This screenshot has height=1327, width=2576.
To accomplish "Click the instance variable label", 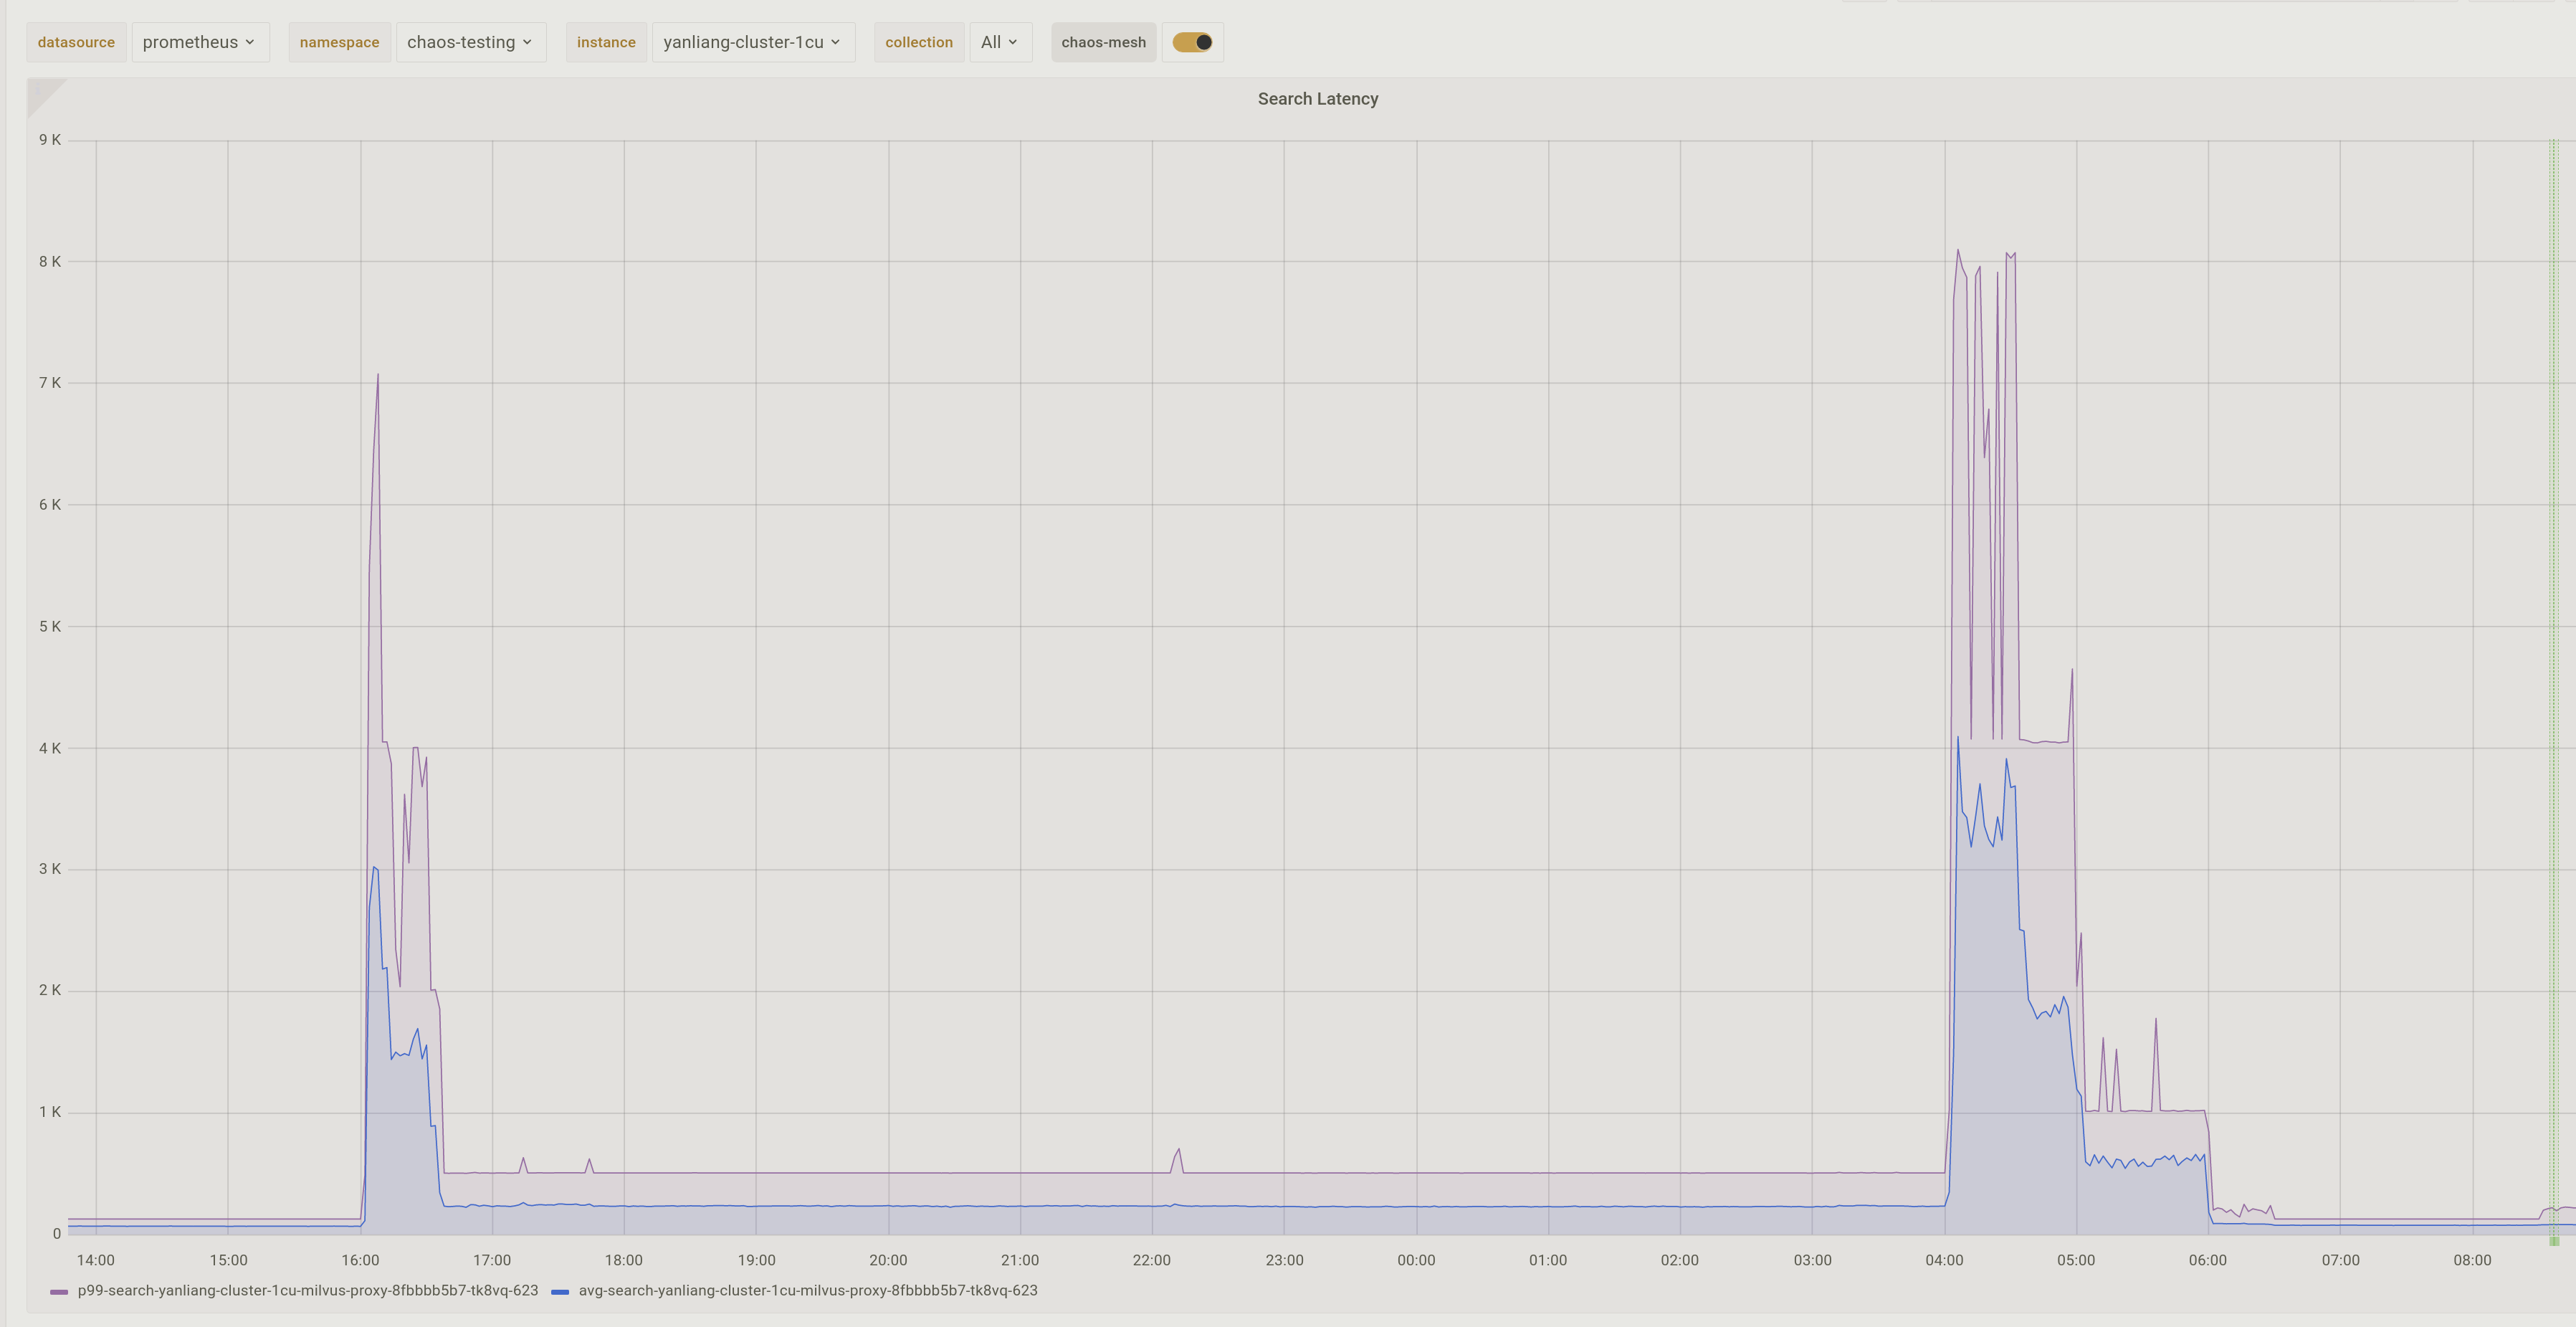I will tap(606, 42).
